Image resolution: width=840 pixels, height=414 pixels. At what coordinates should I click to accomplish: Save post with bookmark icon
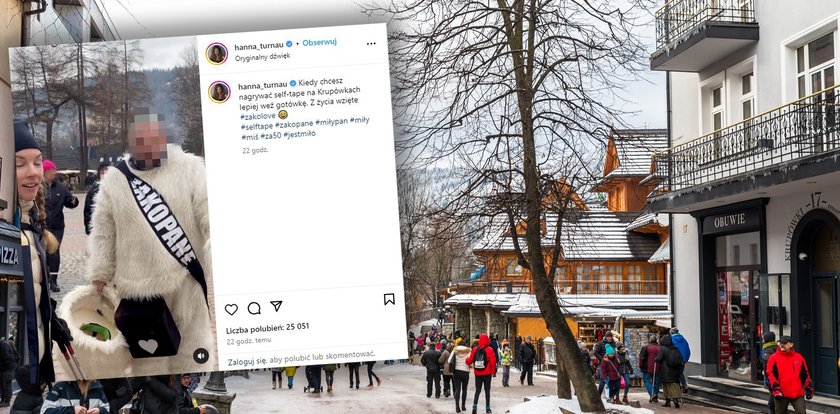click(x=389, y=299)
